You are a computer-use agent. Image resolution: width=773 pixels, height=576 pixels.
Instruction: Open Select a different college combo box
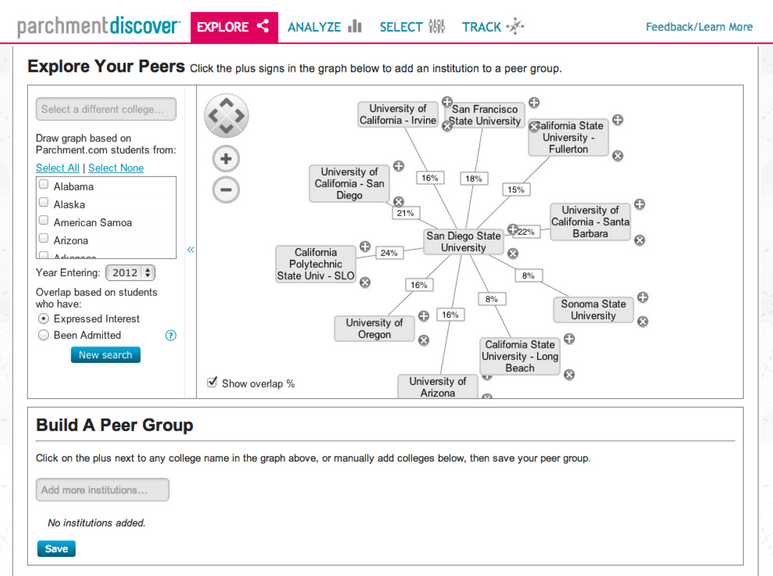point(106,109)
